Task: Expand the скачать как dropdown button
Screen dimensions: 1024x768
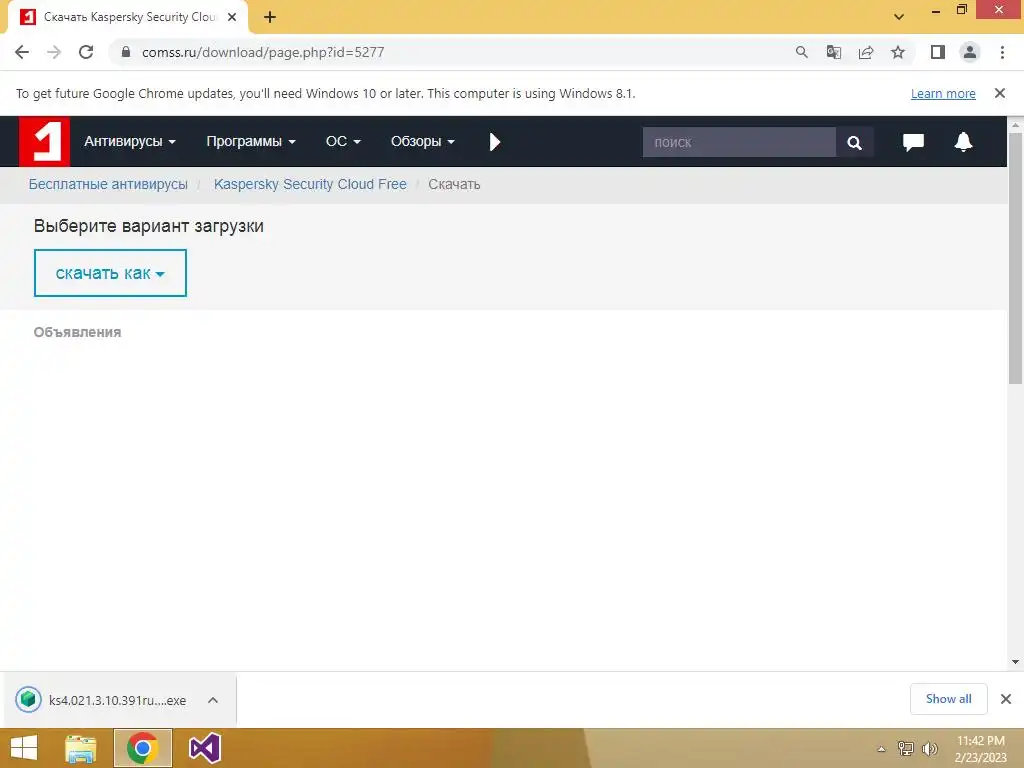Action: 110,273
